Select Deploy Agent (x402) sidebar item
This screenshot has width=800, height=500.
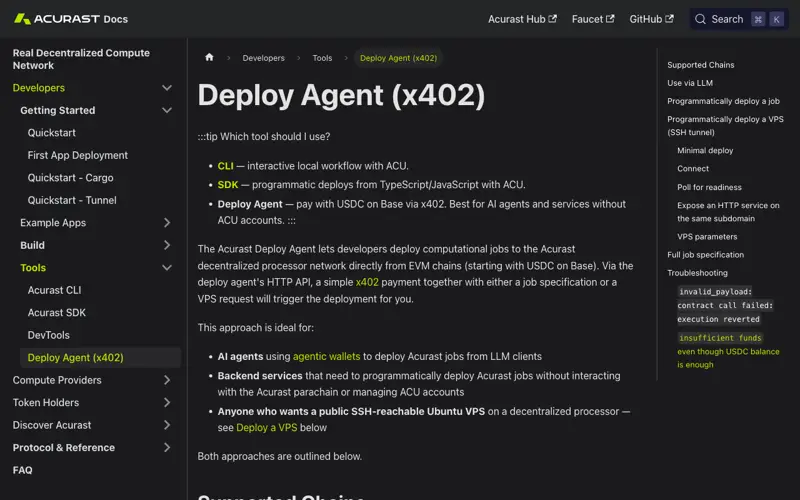click(100, 358)
